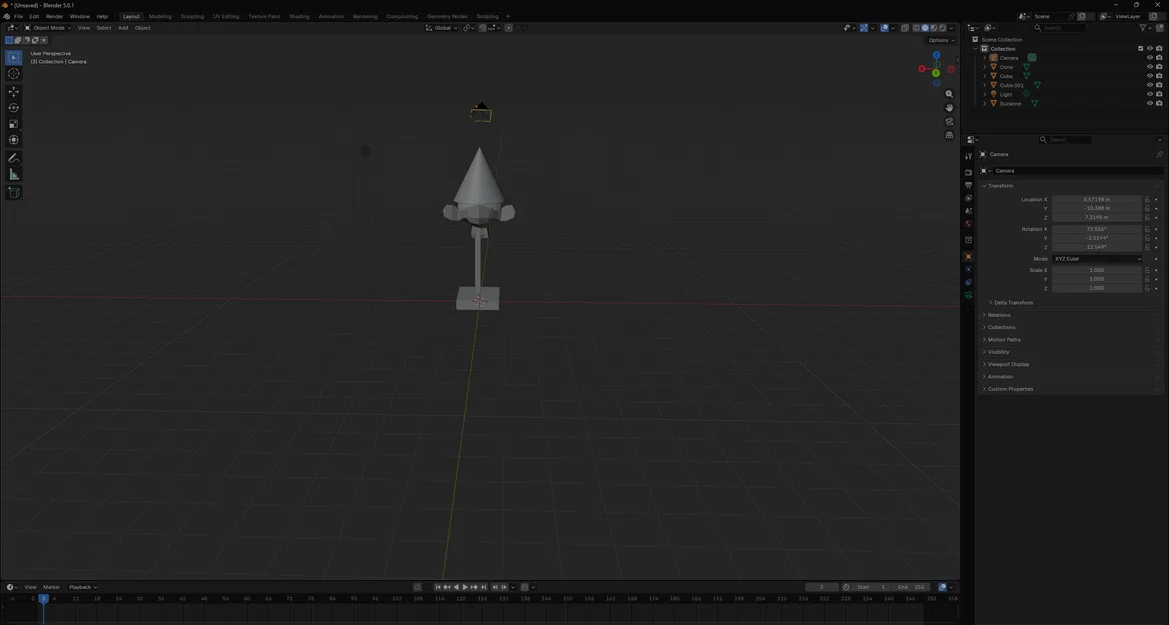Open the timeline Marker menu

(x=51, y=587)
